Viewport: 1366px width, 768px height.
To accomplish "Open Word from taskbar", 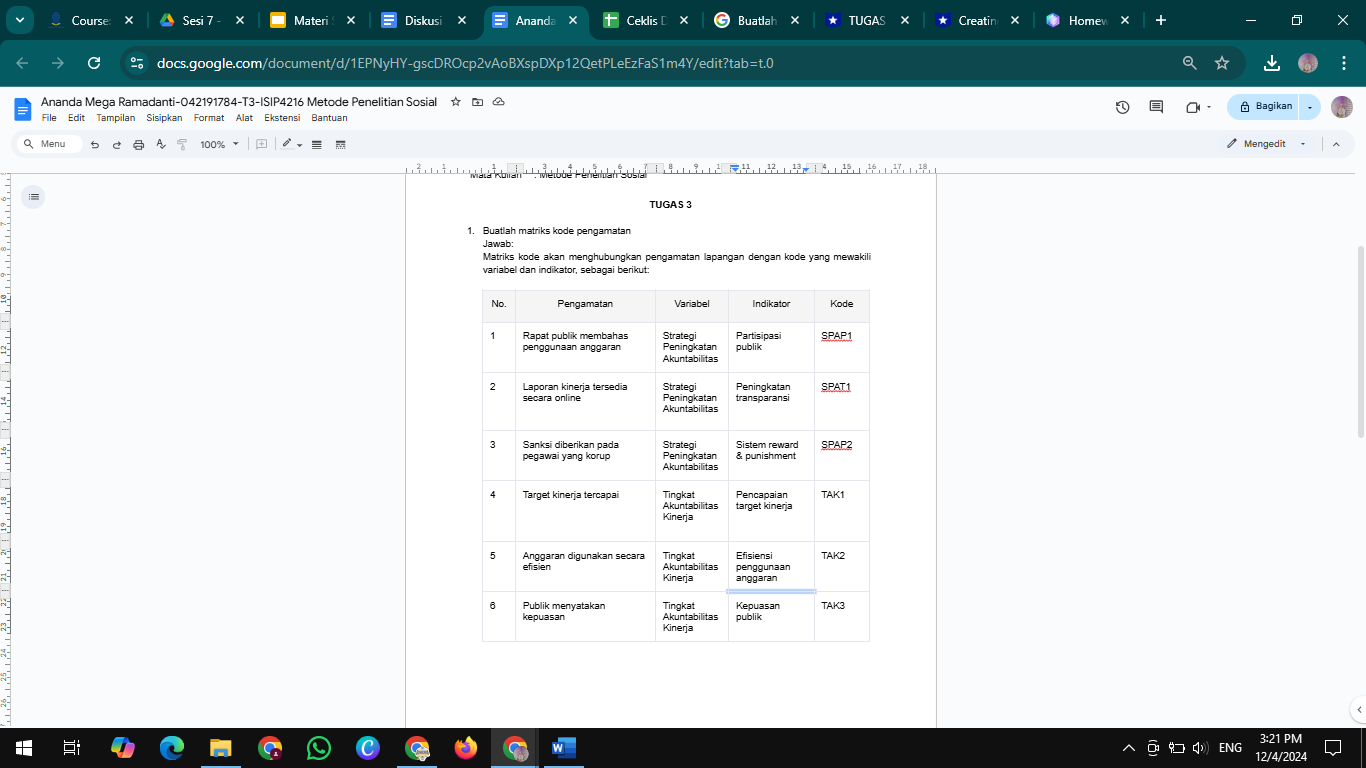I will pos(564,747).
